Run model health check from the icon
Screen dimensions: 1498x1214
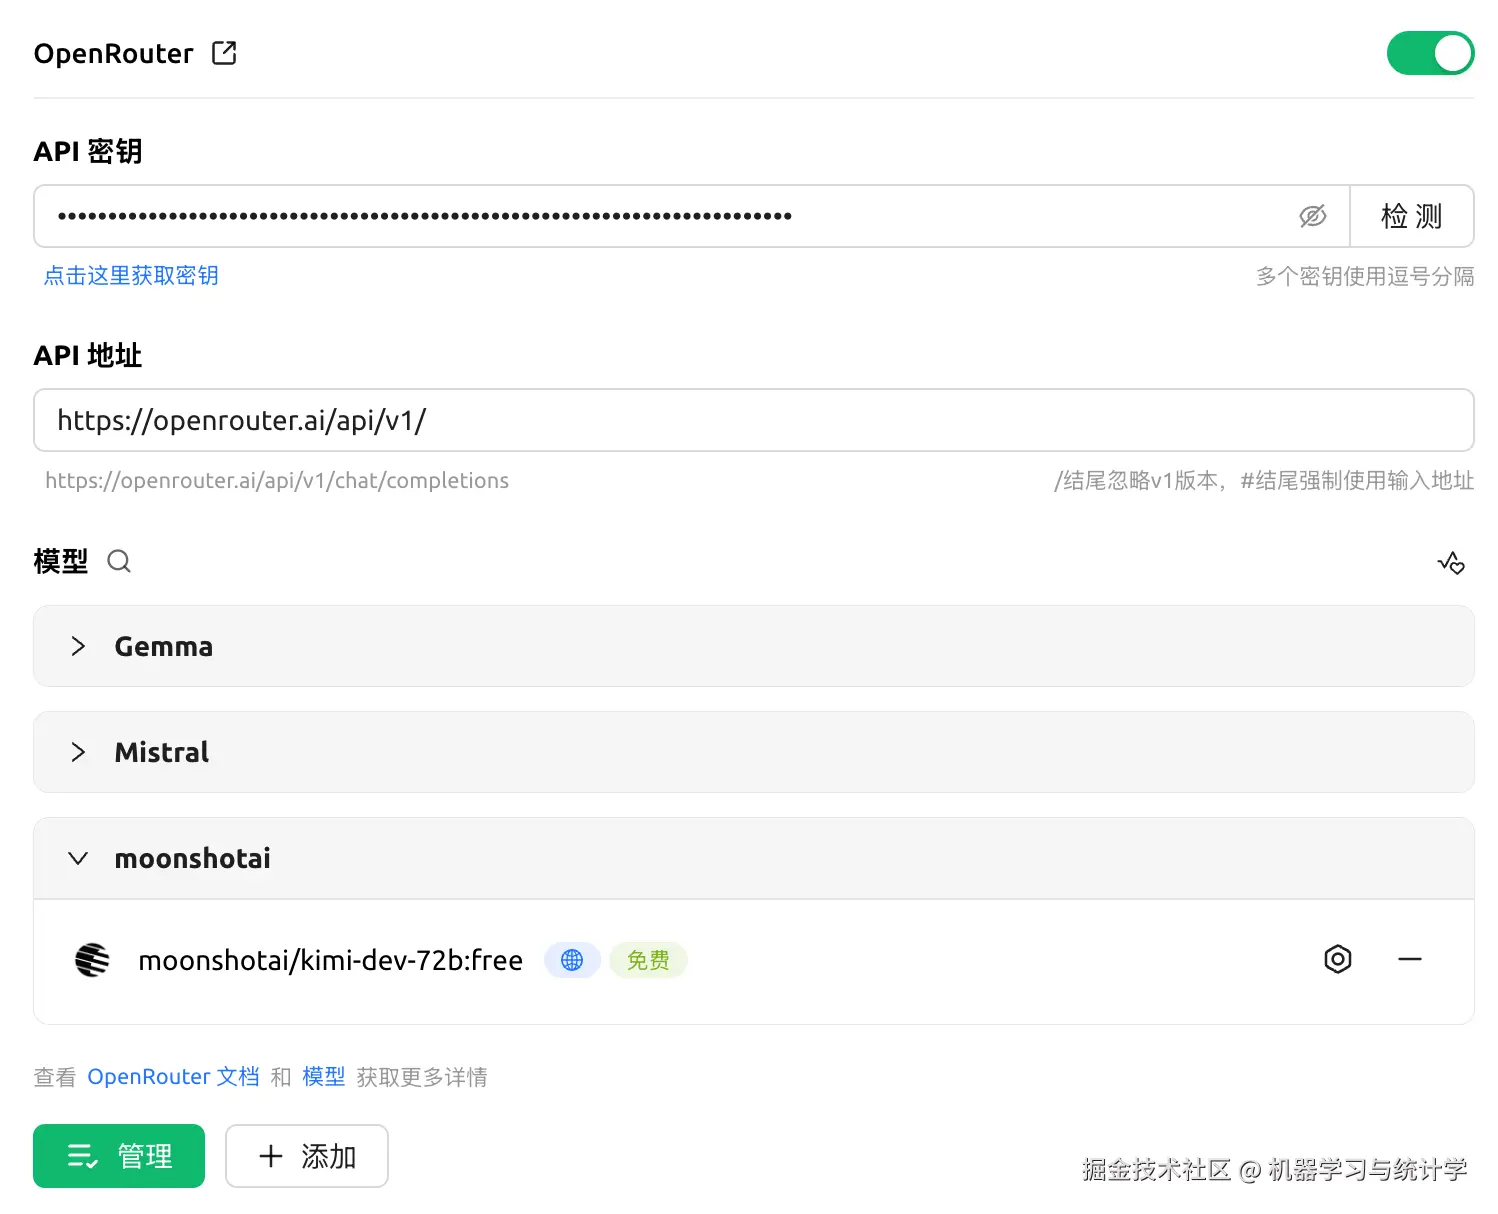[x=1451, y=562]
